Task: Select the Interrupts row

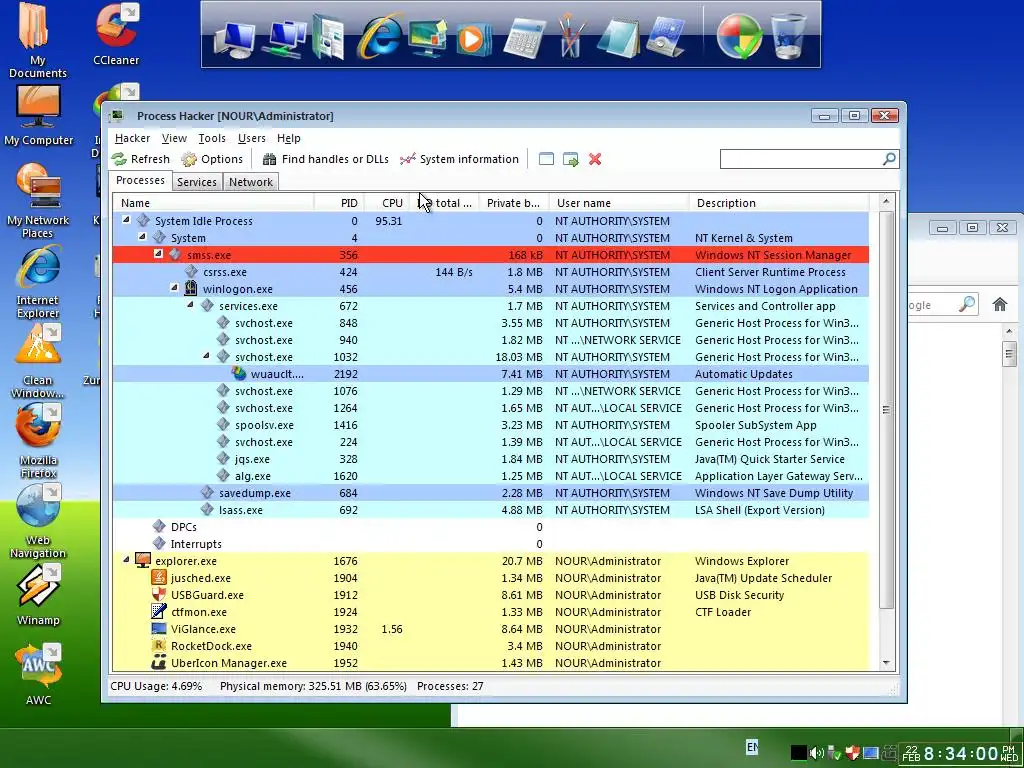Action: point(490,544)
